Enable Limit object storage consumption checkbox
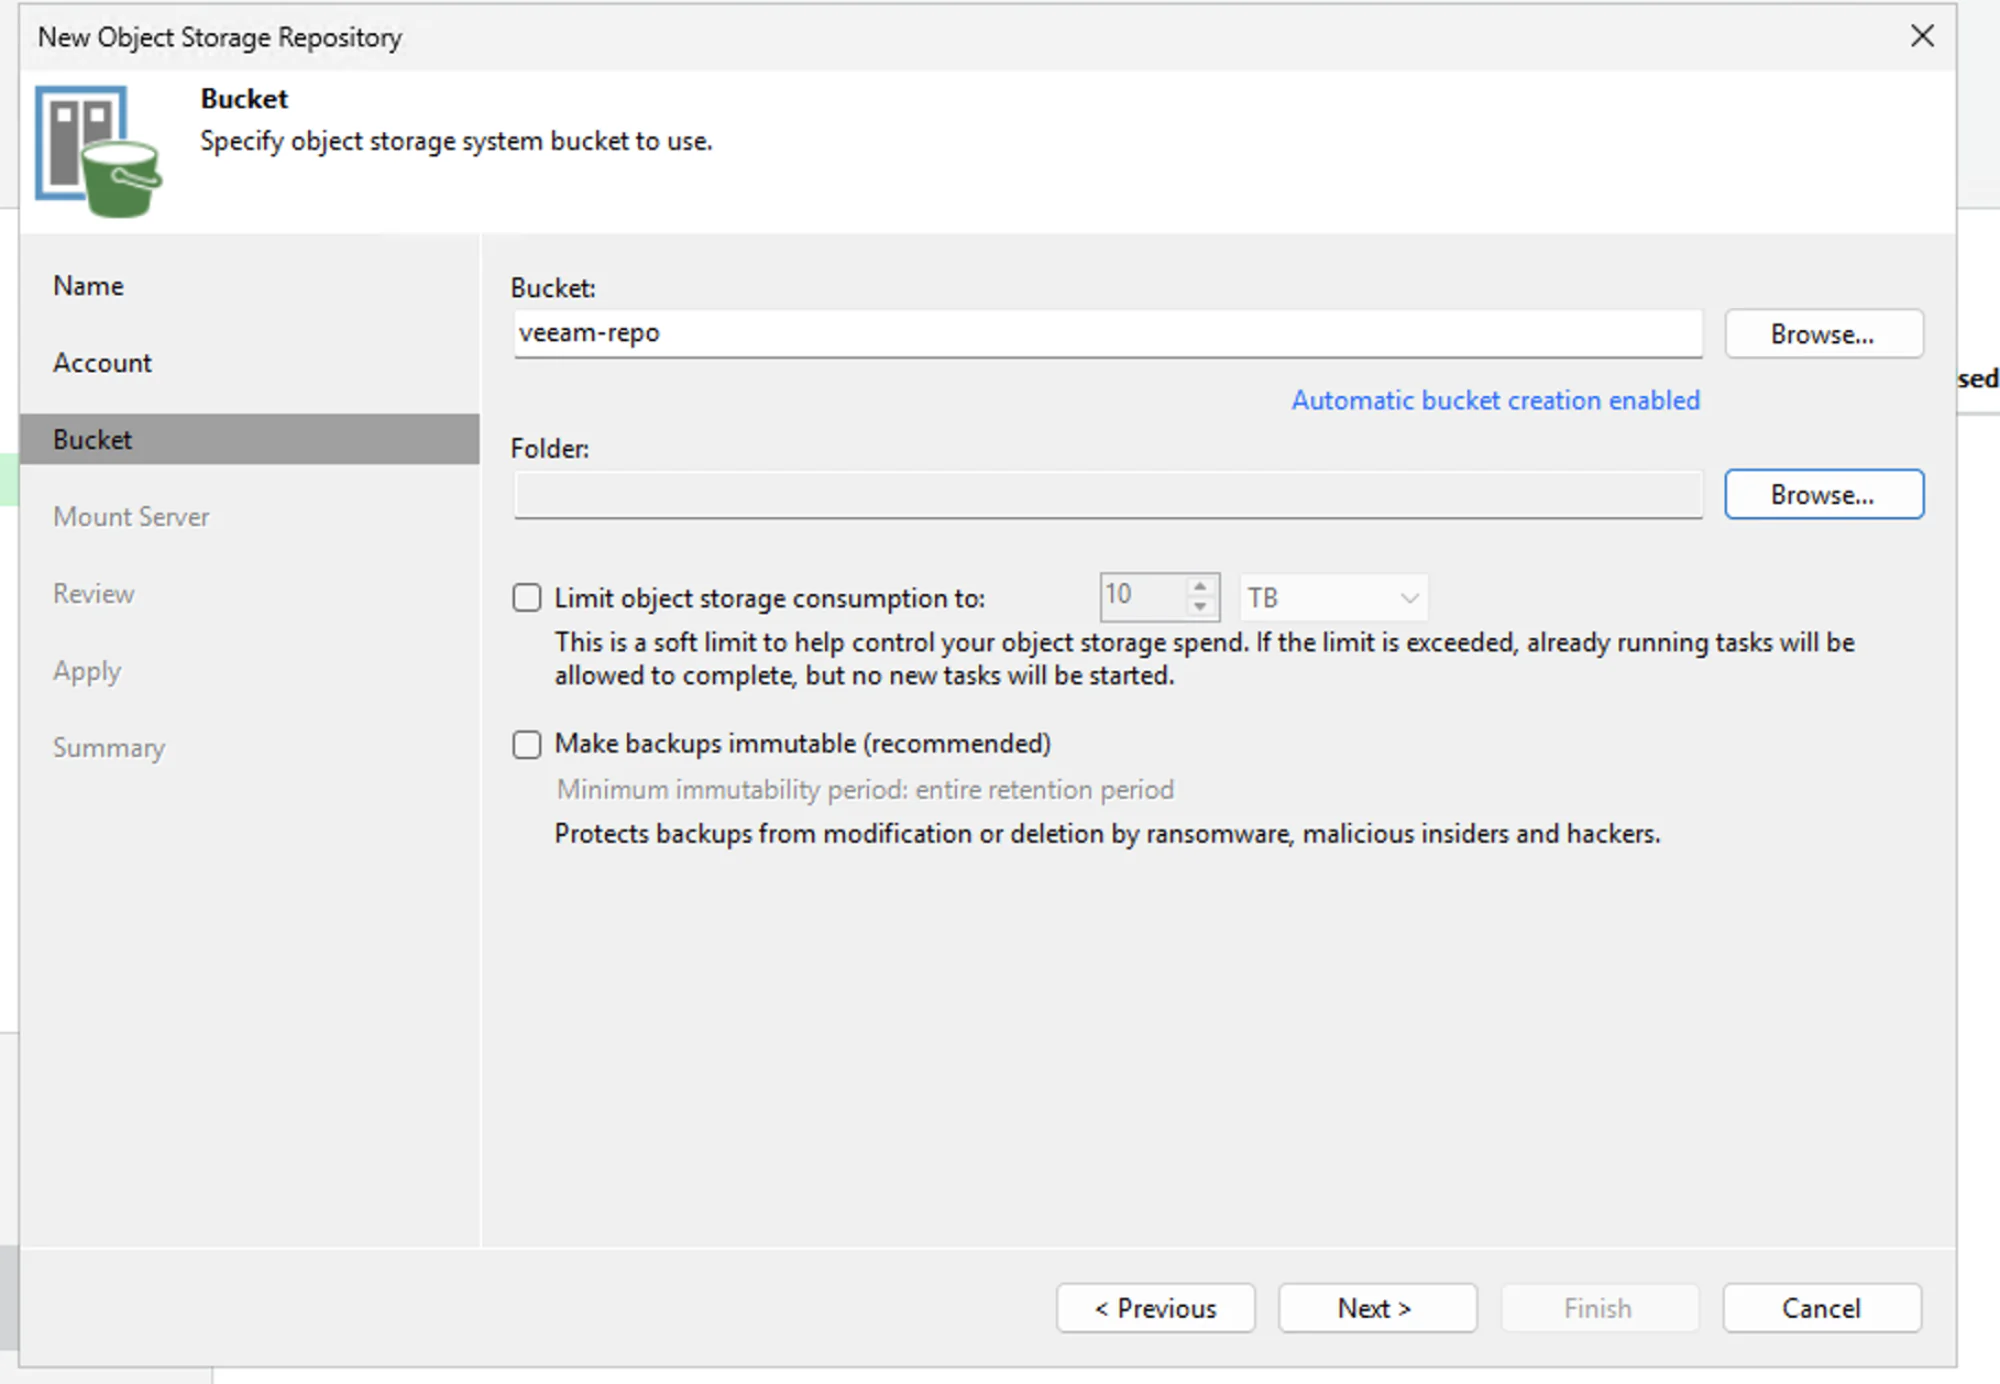 pos(527,598)
